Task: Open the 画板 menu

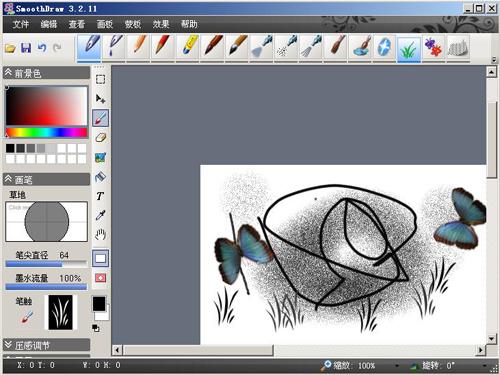Action: 105,24
